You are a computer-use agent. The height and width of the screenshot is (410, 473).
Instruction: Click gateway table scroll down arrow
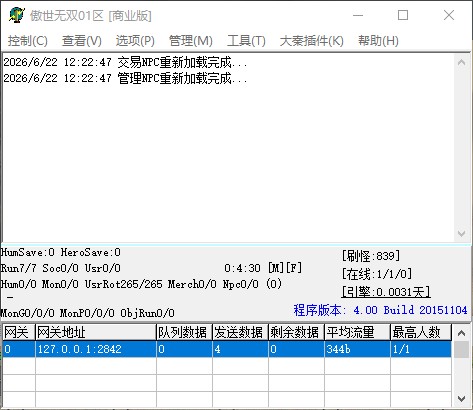pyautogui.click(x=462, y=398)
